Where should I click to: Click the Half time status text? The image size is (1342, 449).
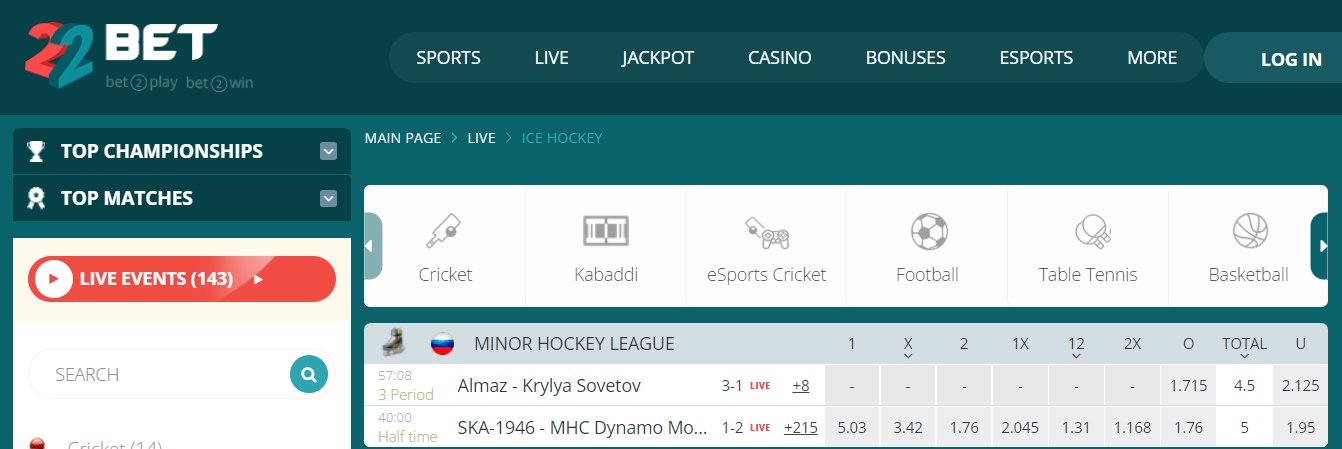click(x=408, y=437)
